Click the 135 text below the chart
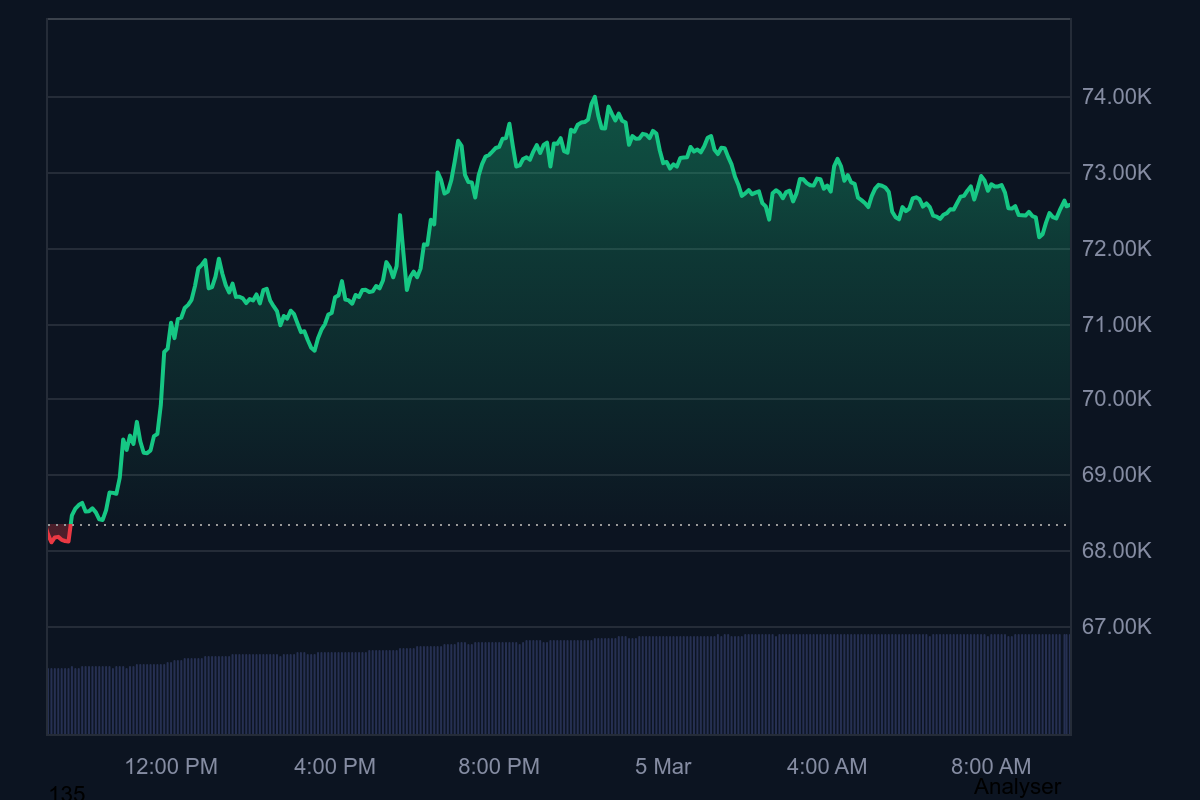This screenshot has height=800, width=1200. (x=67, y=793)
